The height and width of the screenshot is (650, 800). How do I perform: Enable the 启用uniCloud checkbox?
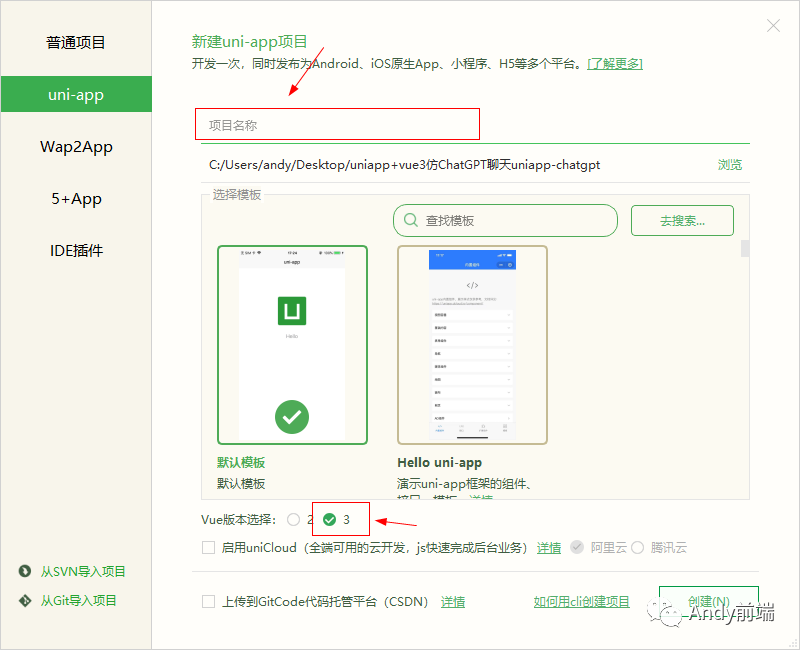pos(209,547)
